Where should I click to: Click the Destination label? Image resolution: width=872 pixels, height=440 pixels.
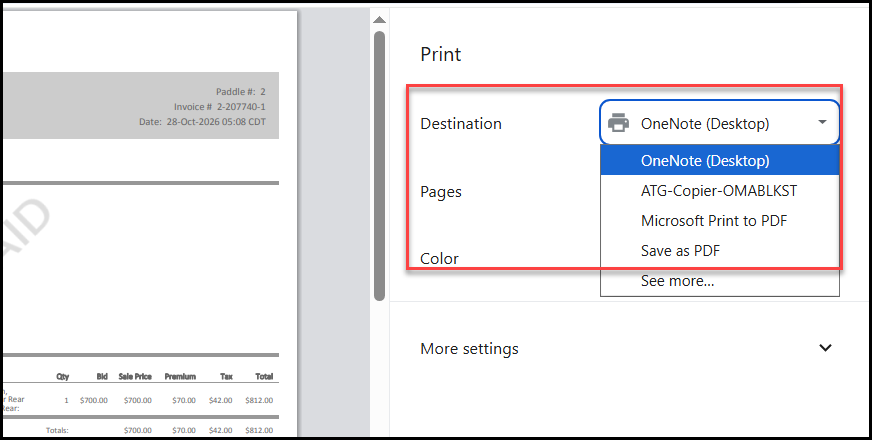click(x=461, y=123)
